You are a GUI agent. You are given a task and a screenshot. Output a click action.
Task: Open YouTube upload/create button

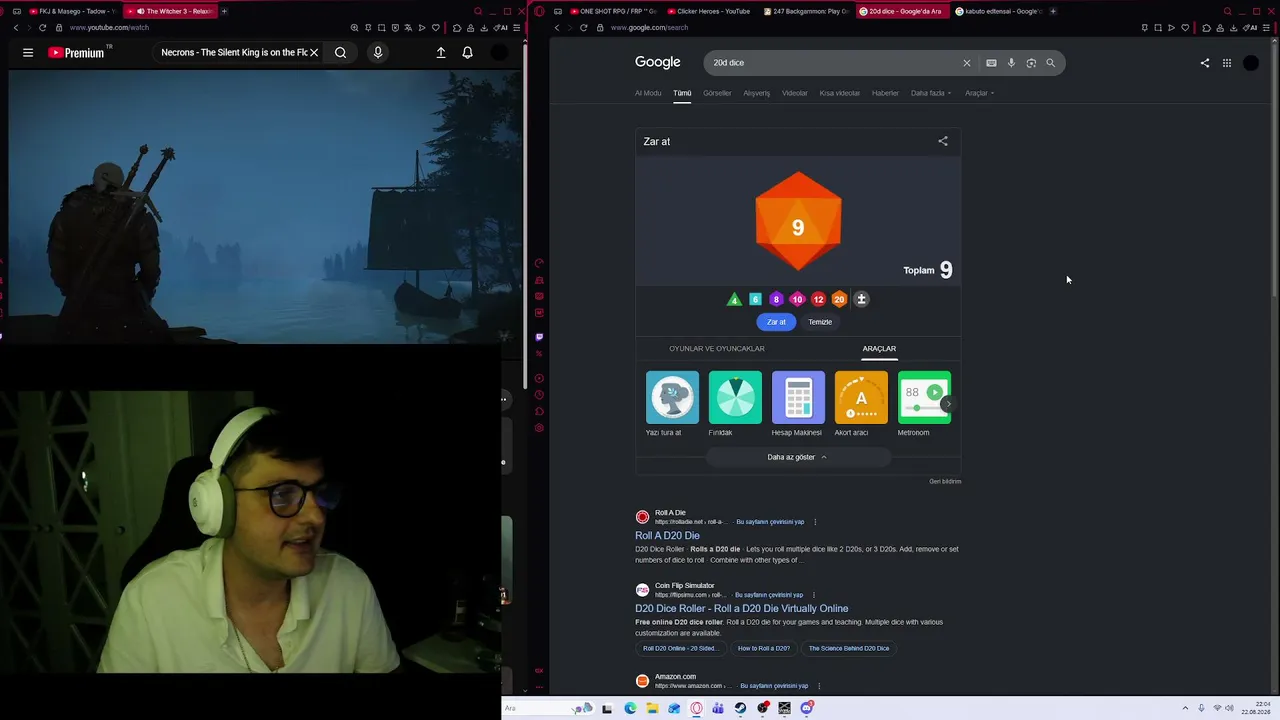(x=441, y=52)
